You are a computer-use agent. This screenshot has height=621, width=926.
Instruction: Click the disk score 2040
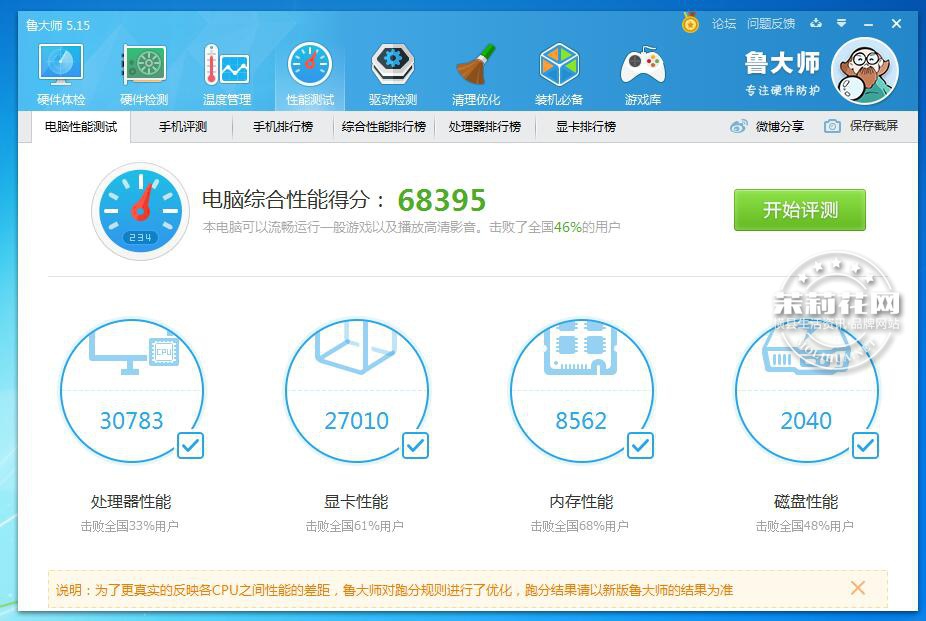pyautogui.click(x=806, y=421)
